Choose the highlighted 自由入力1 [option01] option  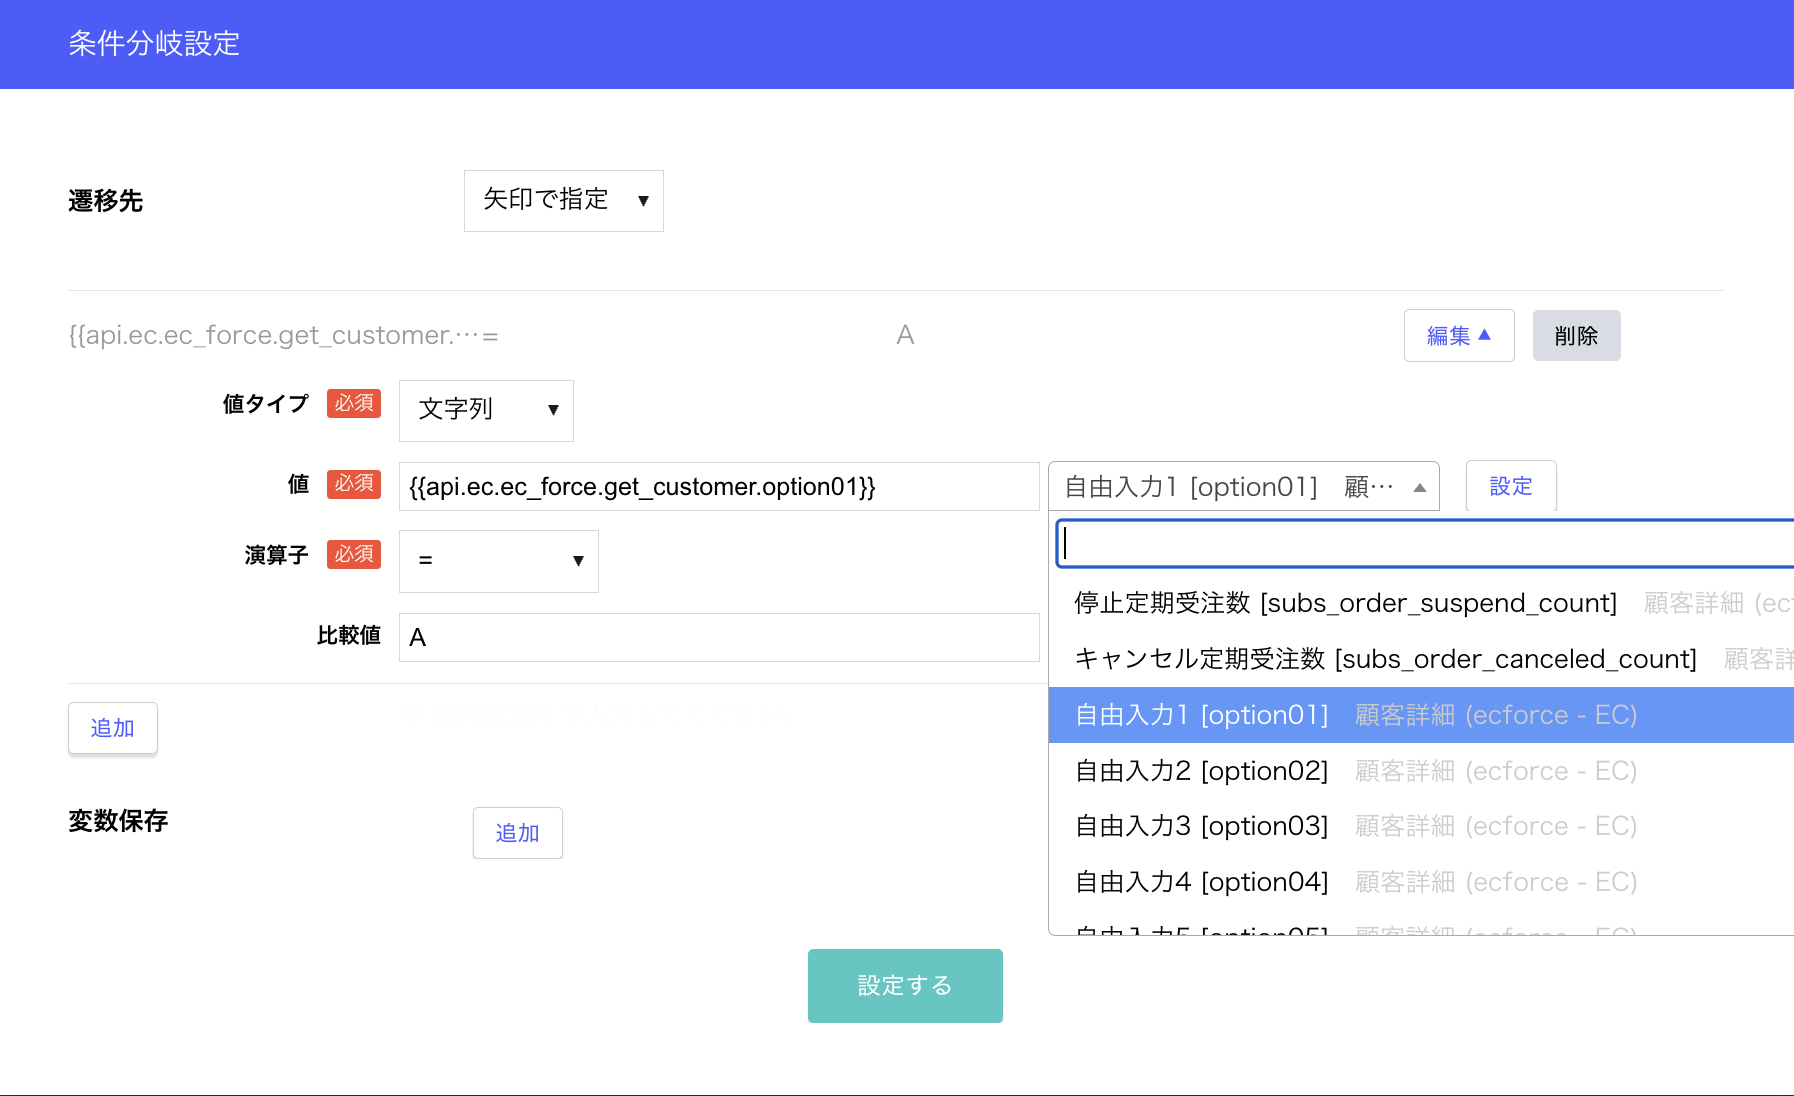tap(1421, 715)
